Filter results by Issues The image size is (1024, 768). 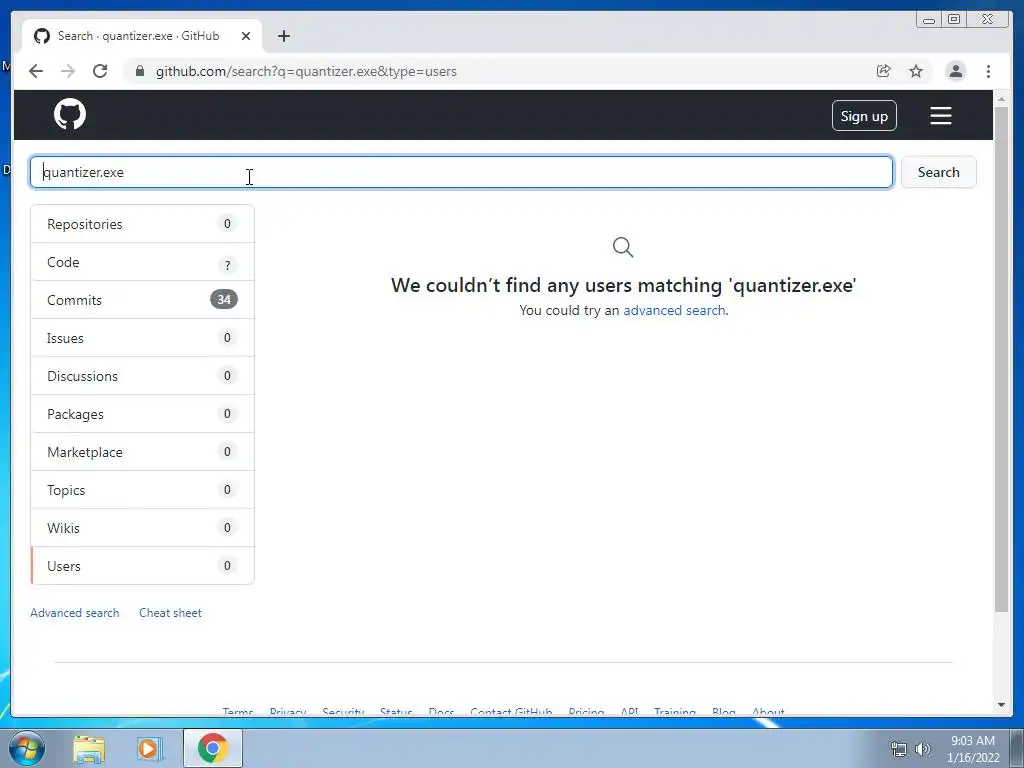pyautogui.click(x=142, y=338)
